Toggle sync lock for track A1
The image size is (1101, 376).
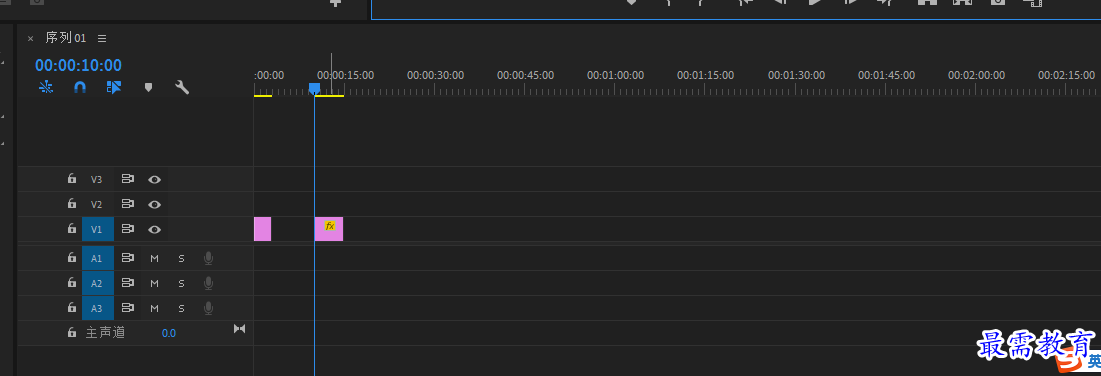pos(127,258)
